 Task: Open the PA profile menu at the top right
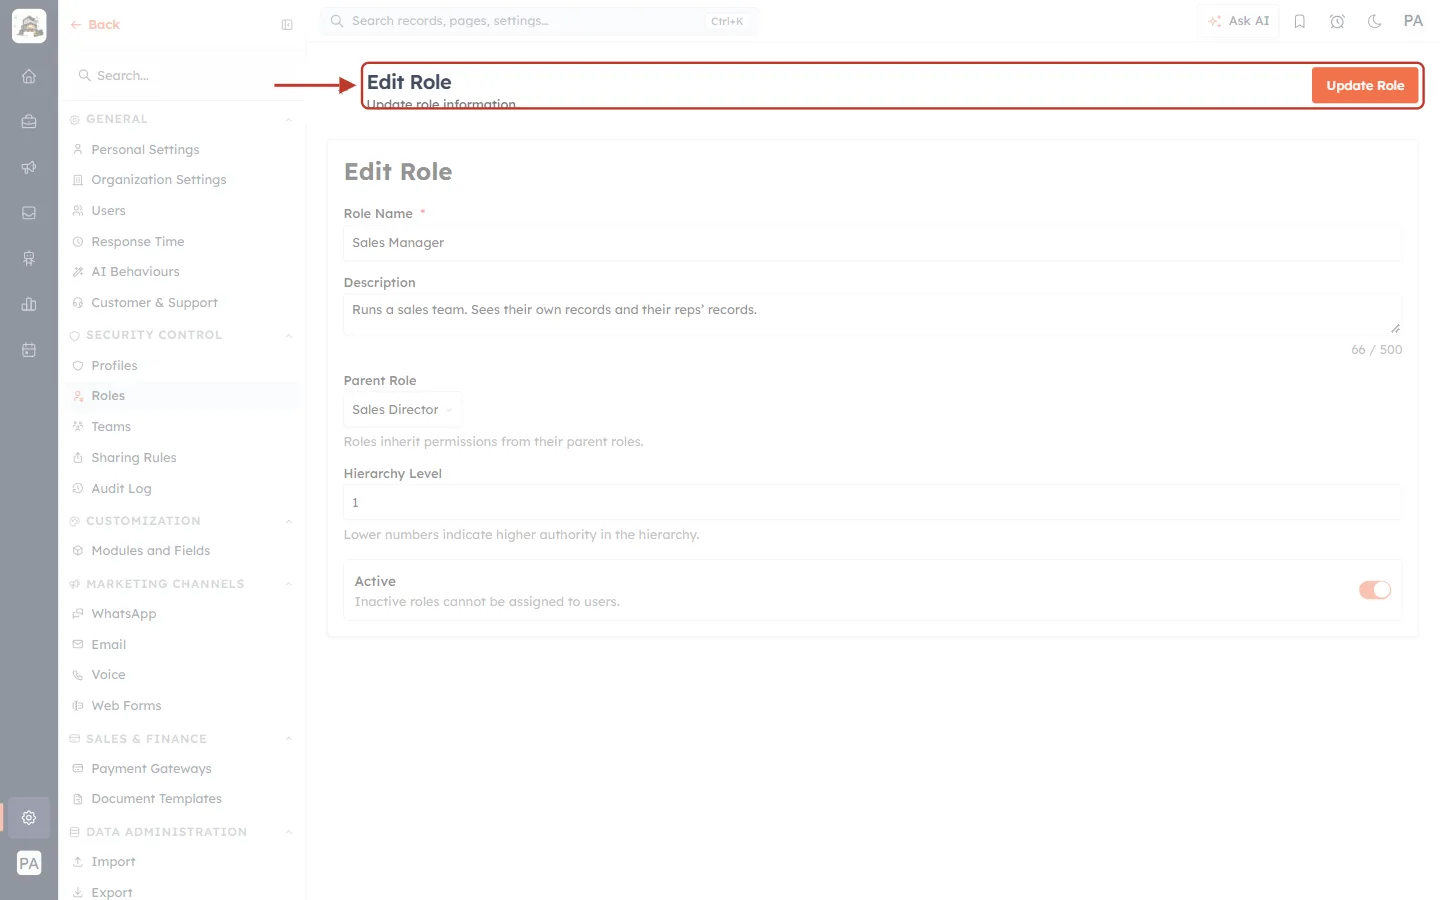(1413, 21)
